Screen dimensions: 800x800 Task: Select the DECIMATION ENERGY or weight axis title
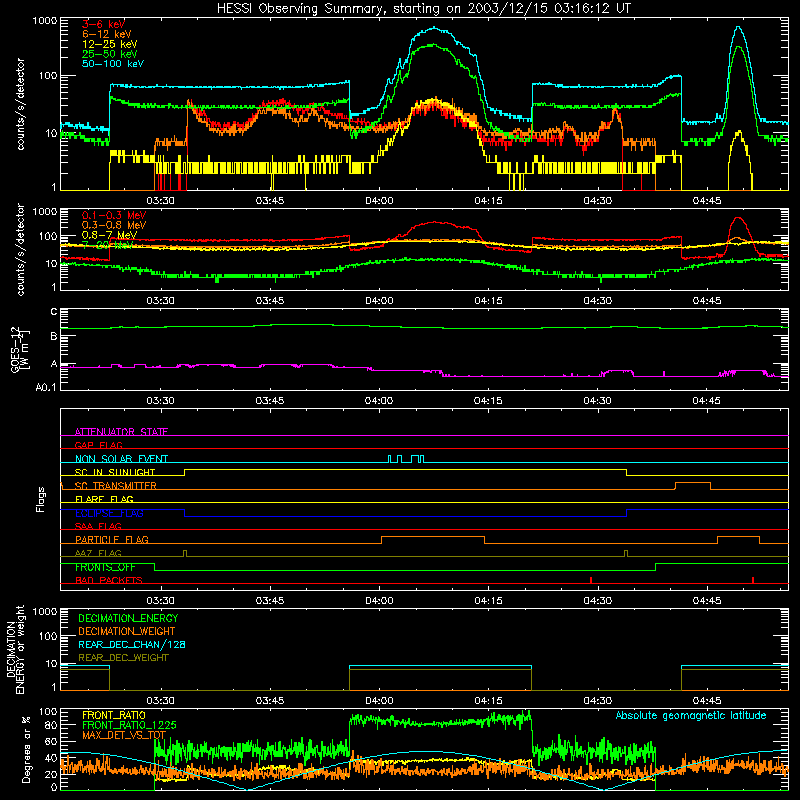(15, 649)
